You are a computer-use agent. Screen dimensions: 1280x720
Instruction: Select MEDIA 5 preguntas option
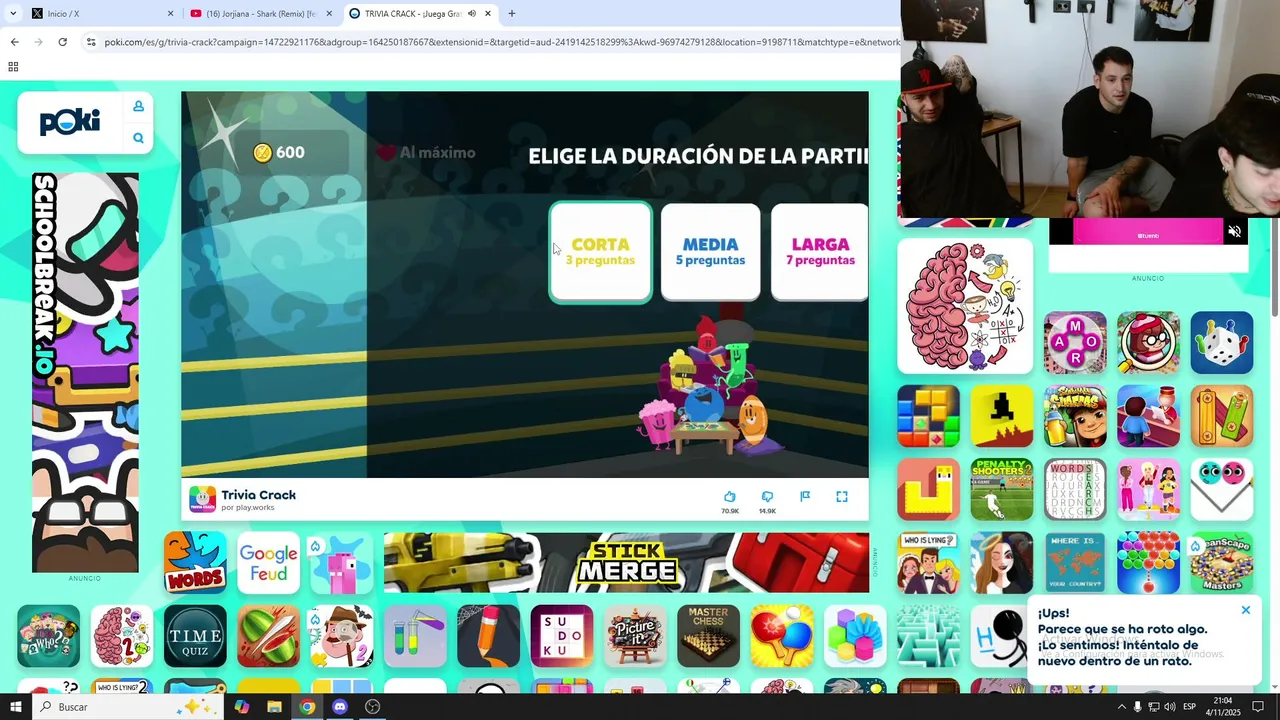tap(710, 252)
